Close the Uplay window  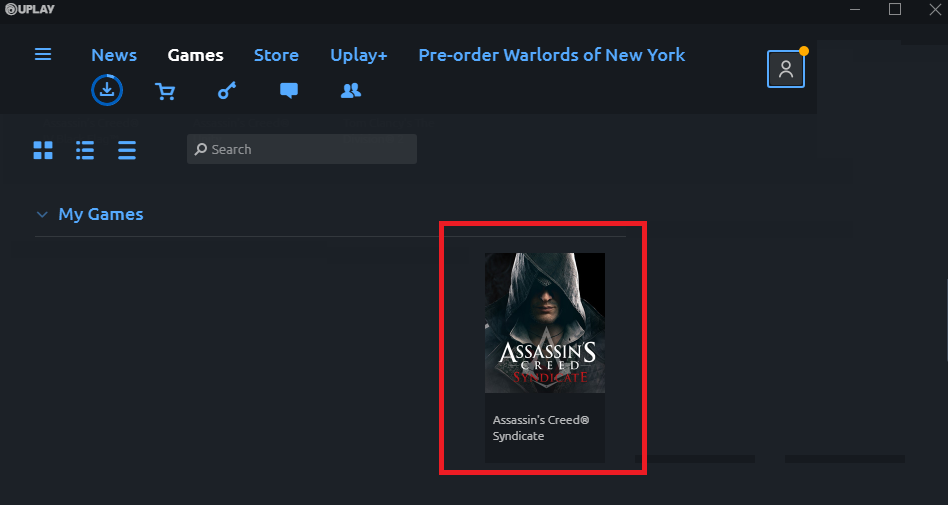(935, 9)
